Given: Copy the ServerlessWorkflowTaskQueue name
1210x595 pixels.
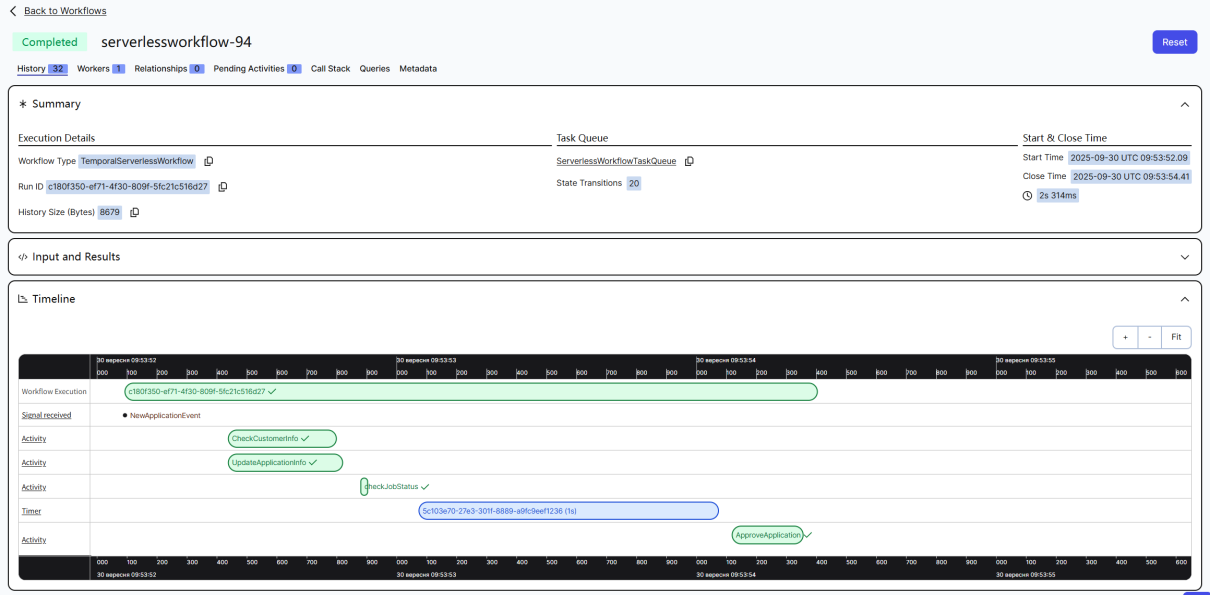Looking at the screenshot, I should point(689,161).
